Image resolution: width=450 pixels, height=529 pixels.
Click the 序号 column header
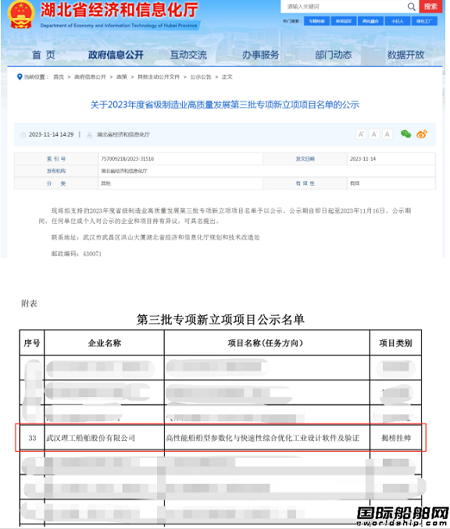[x=32, y=343]
